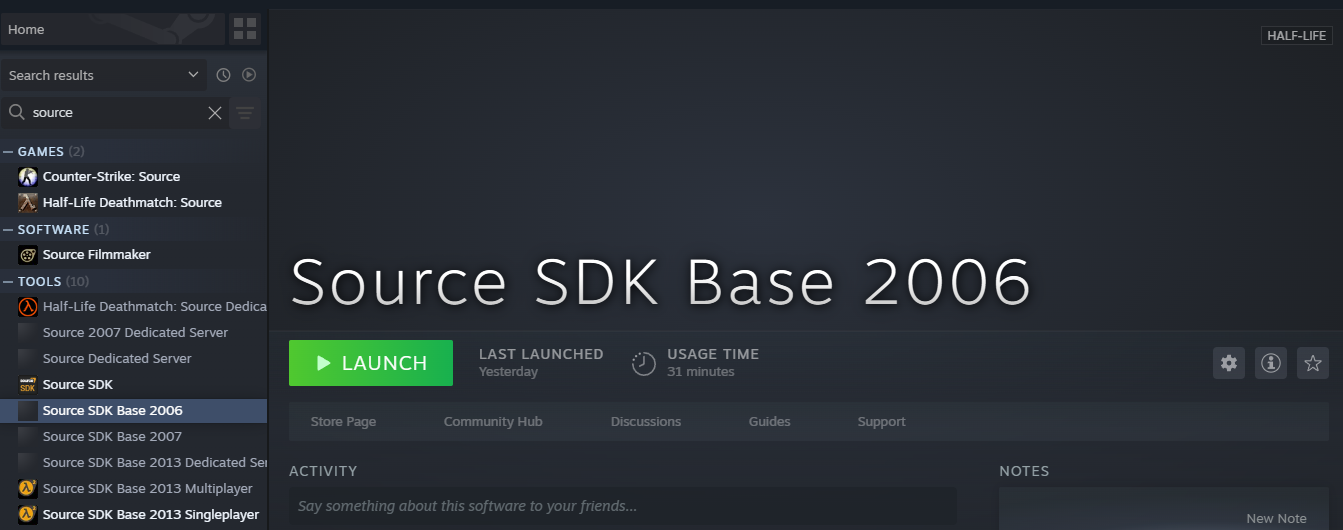The height and width of the screenshot is (530, 1343).
Task: Click Source Filmmaker app icon
Action: tap(28, 255)
